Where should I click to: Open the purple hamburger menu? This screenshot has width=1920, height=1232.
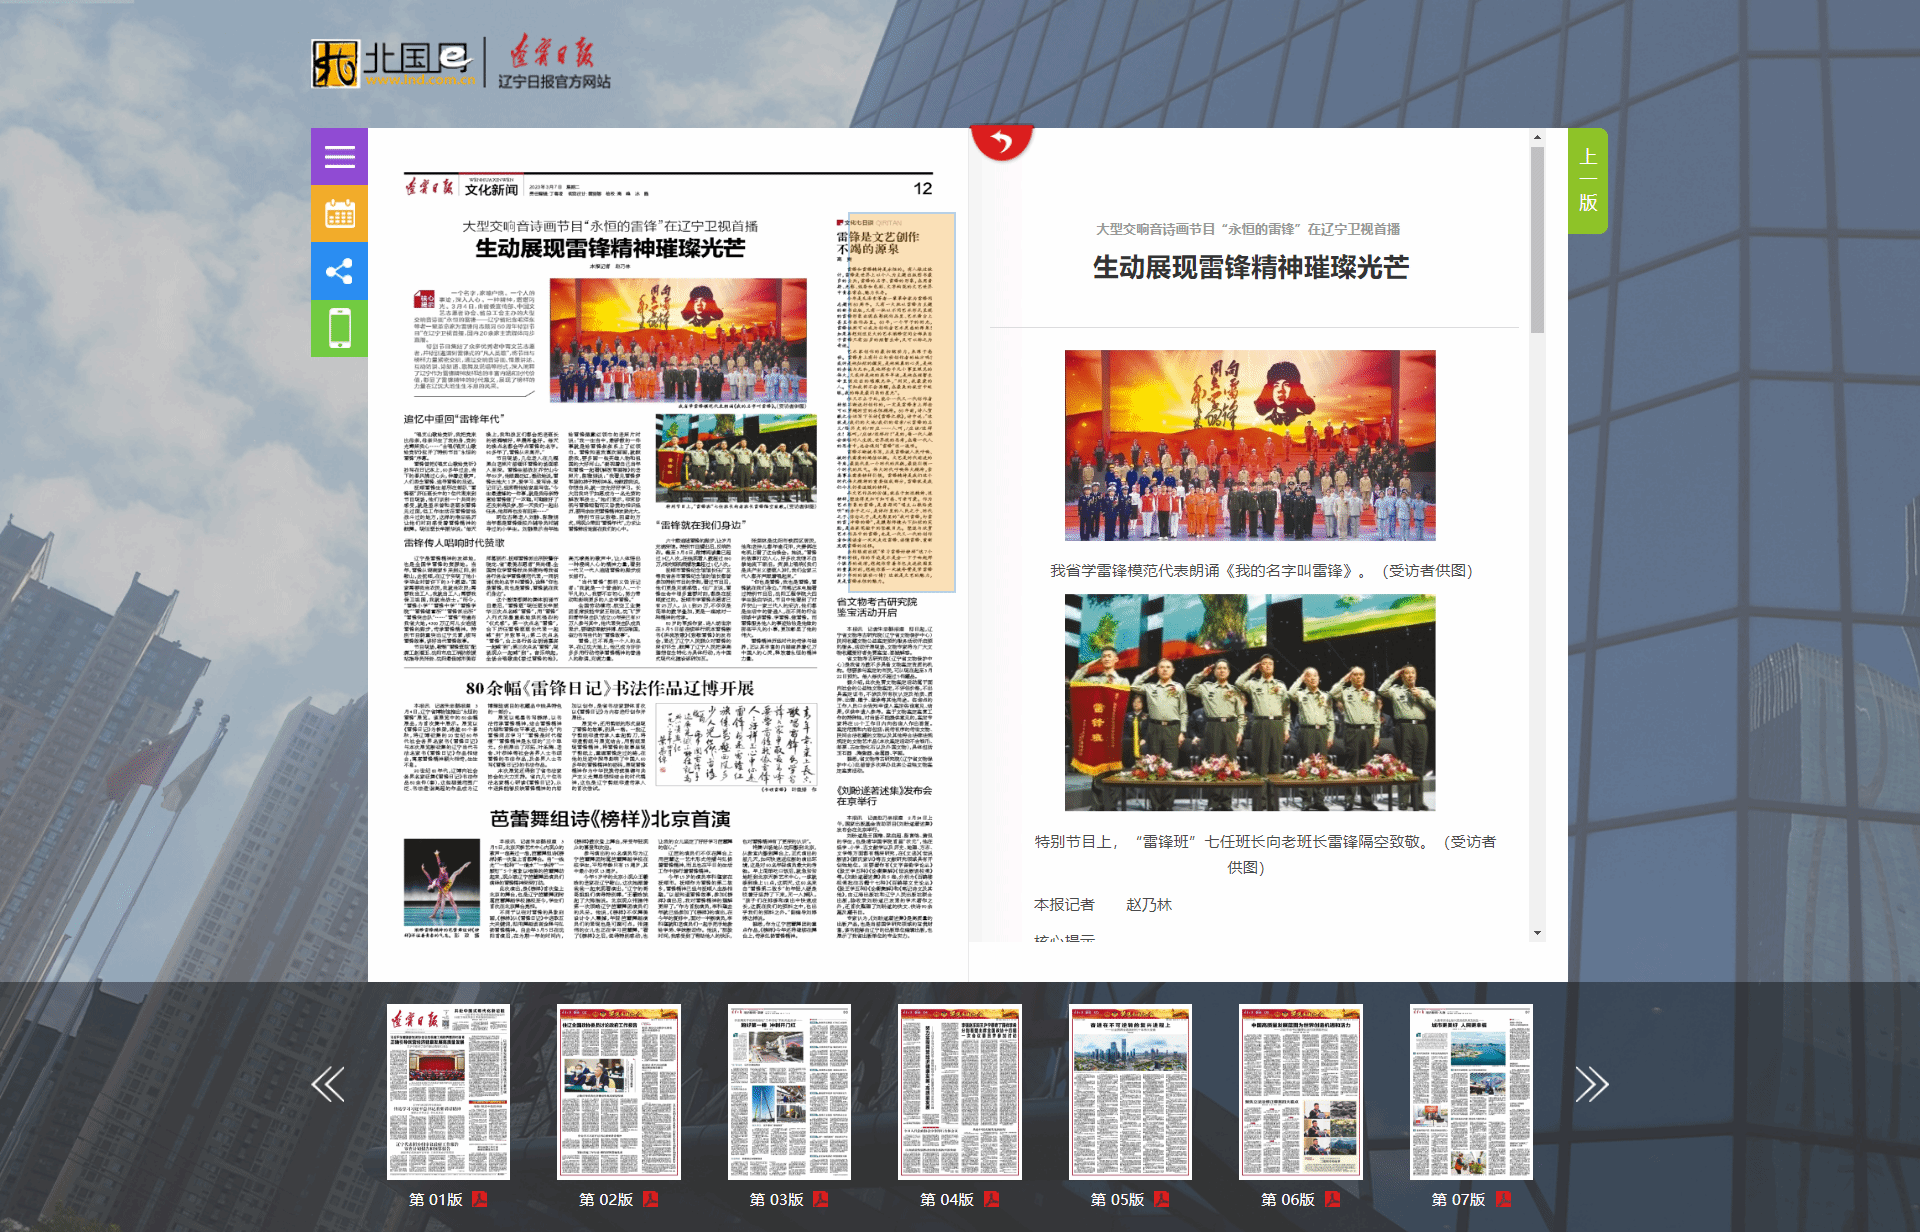pos(339,157)
